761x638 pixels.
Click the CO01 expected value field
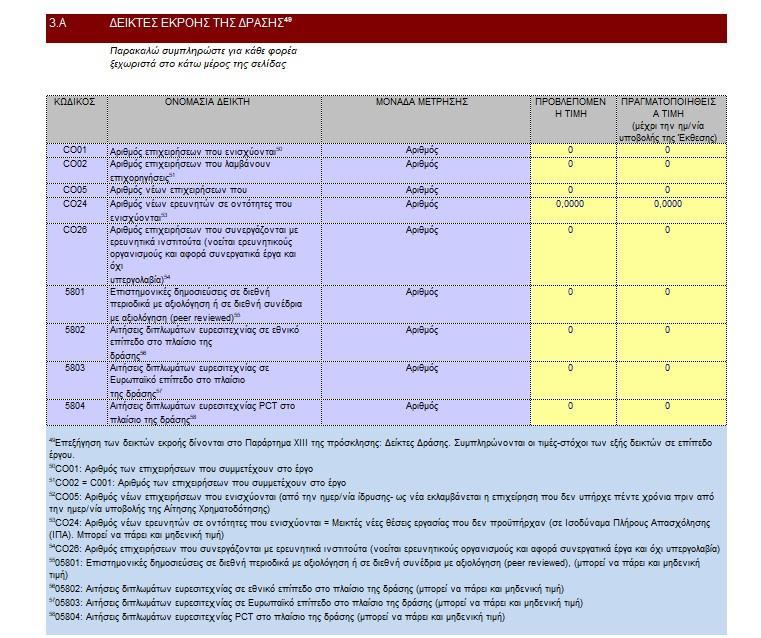tap(573, 150)
